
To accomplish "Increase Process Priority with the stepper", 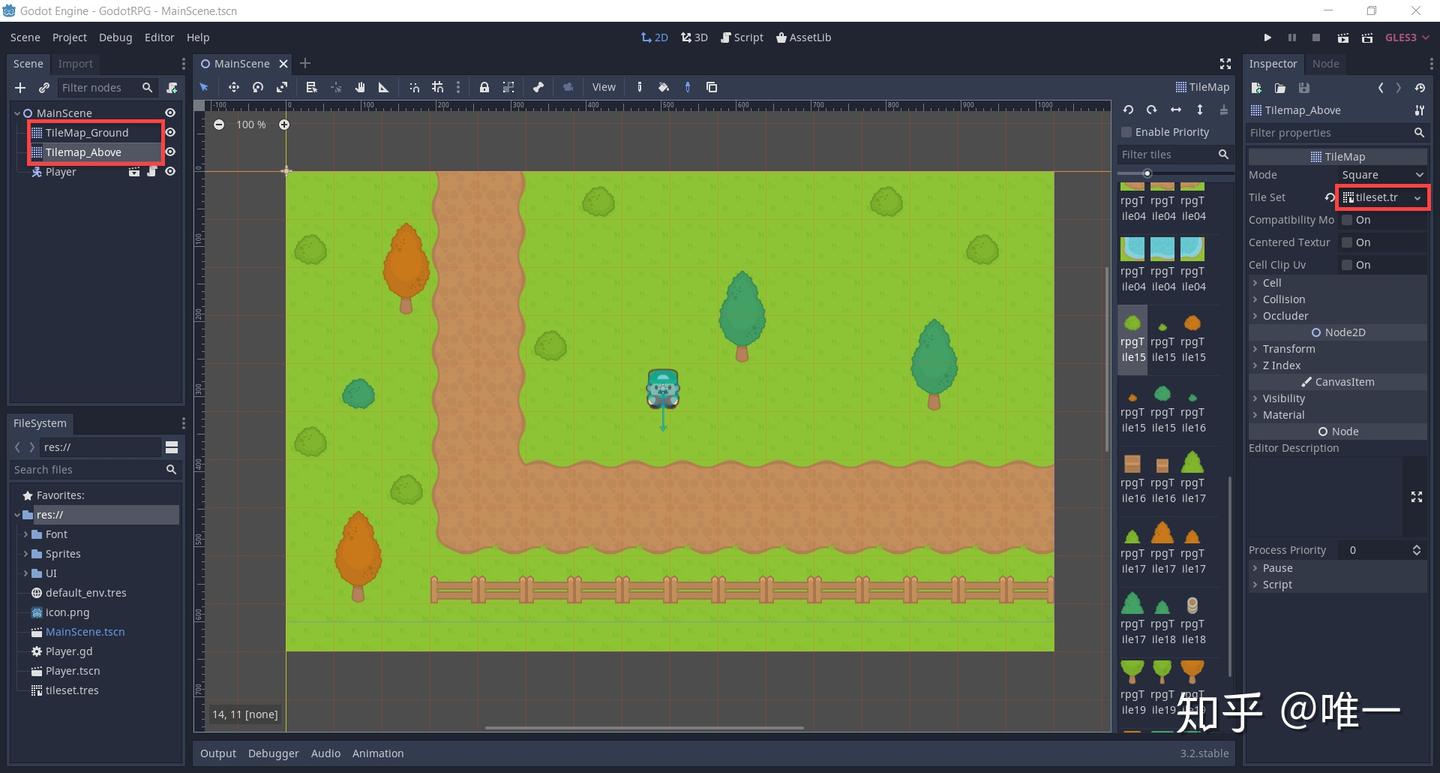I will [x=1416, y=545].
